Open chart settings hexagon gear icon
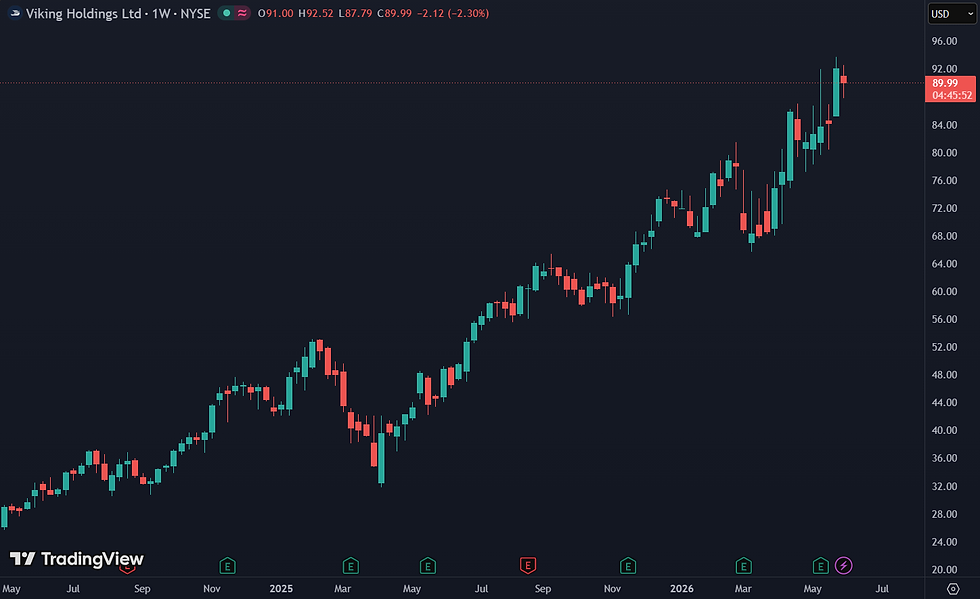Image resolution: width=980 pixels, height=599 pixels. click(952, 588)
